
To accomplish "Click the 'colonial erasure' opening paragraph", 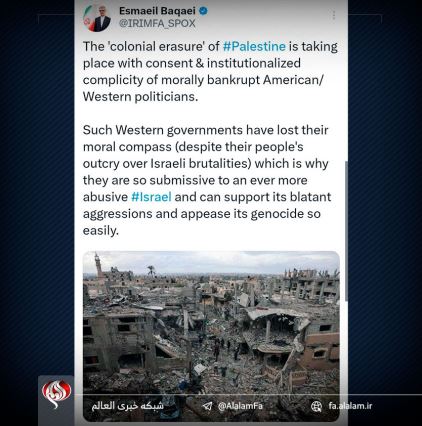I will tap(210, 71).
